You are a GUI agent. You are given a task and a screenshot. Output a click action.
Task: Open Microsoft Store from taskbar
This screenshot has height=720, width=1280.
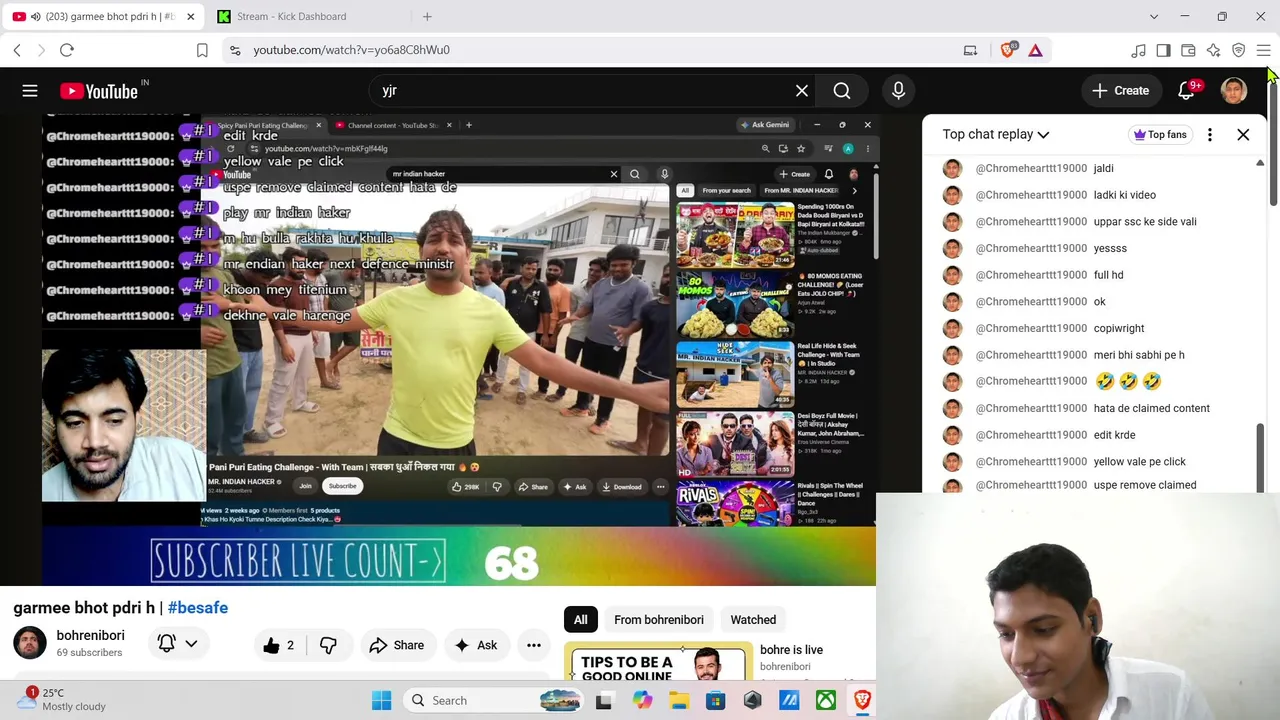point(716,701)
